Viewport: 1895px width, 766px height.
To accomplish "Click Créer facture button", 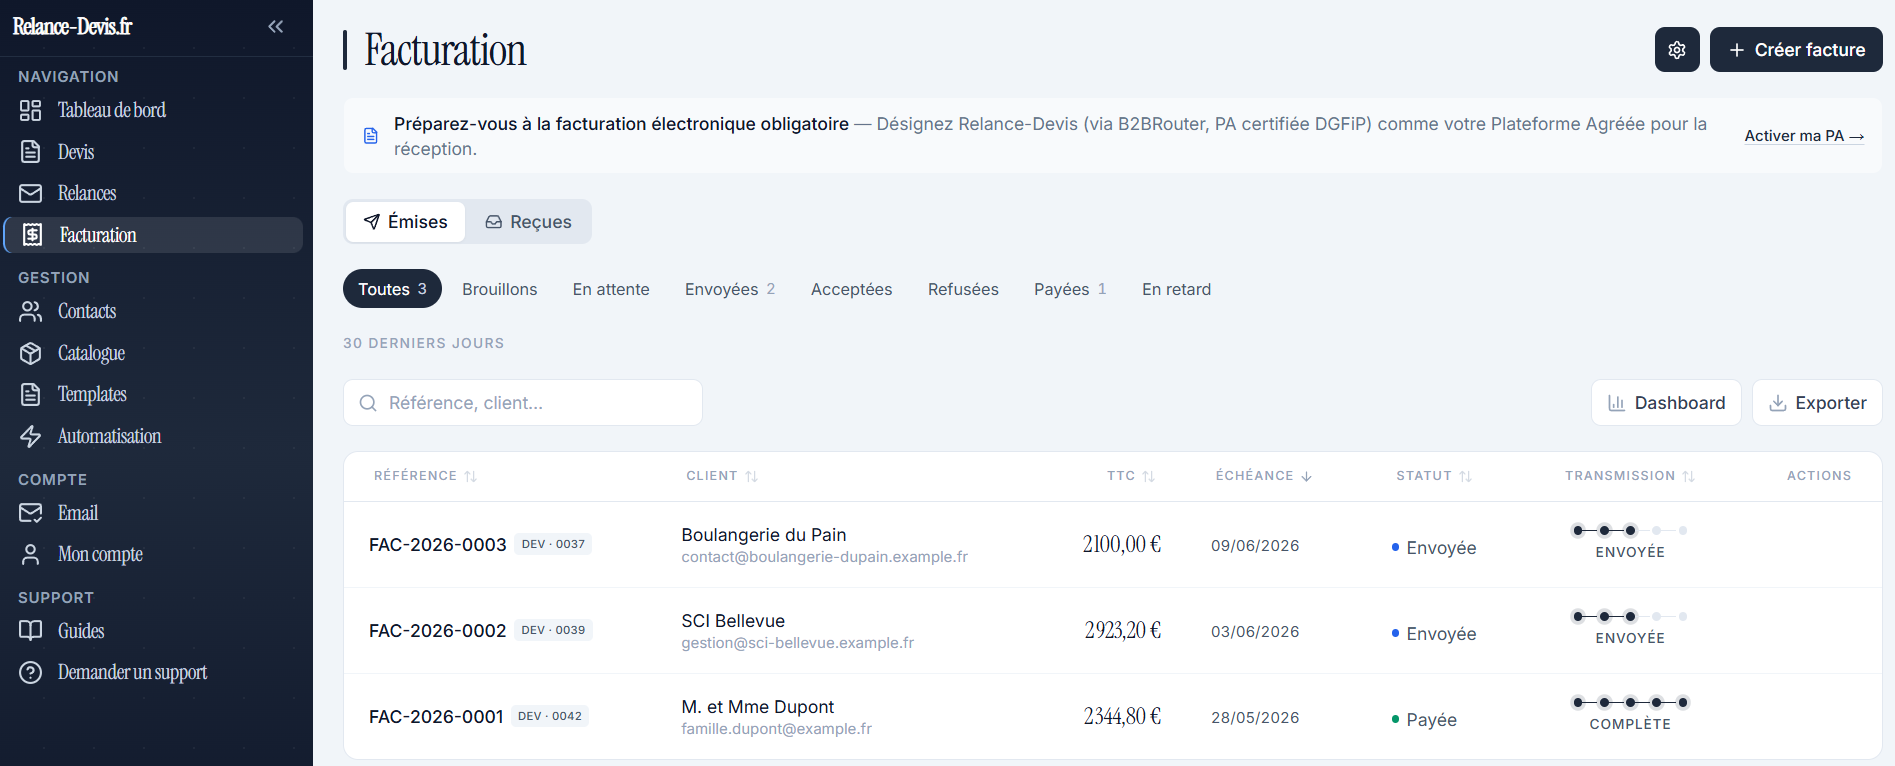I will (1796, 50).
